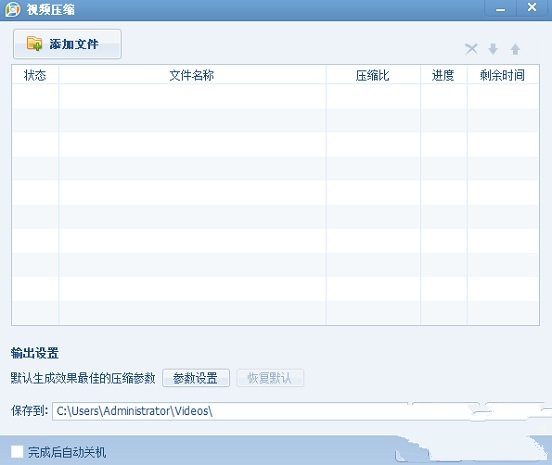
Task: Select the 进度 column header
Action: (x=443, y=75)
